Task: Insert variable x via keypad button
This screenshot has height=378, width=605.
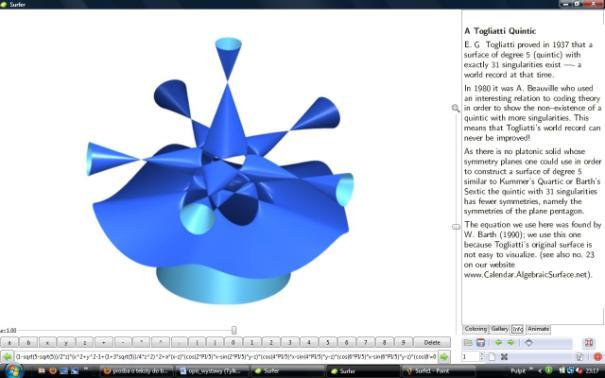Action: pos(47,342)
